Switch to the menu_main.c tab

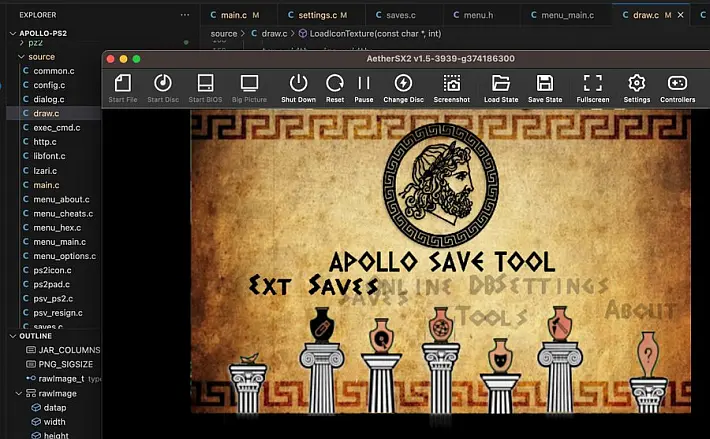567,15
